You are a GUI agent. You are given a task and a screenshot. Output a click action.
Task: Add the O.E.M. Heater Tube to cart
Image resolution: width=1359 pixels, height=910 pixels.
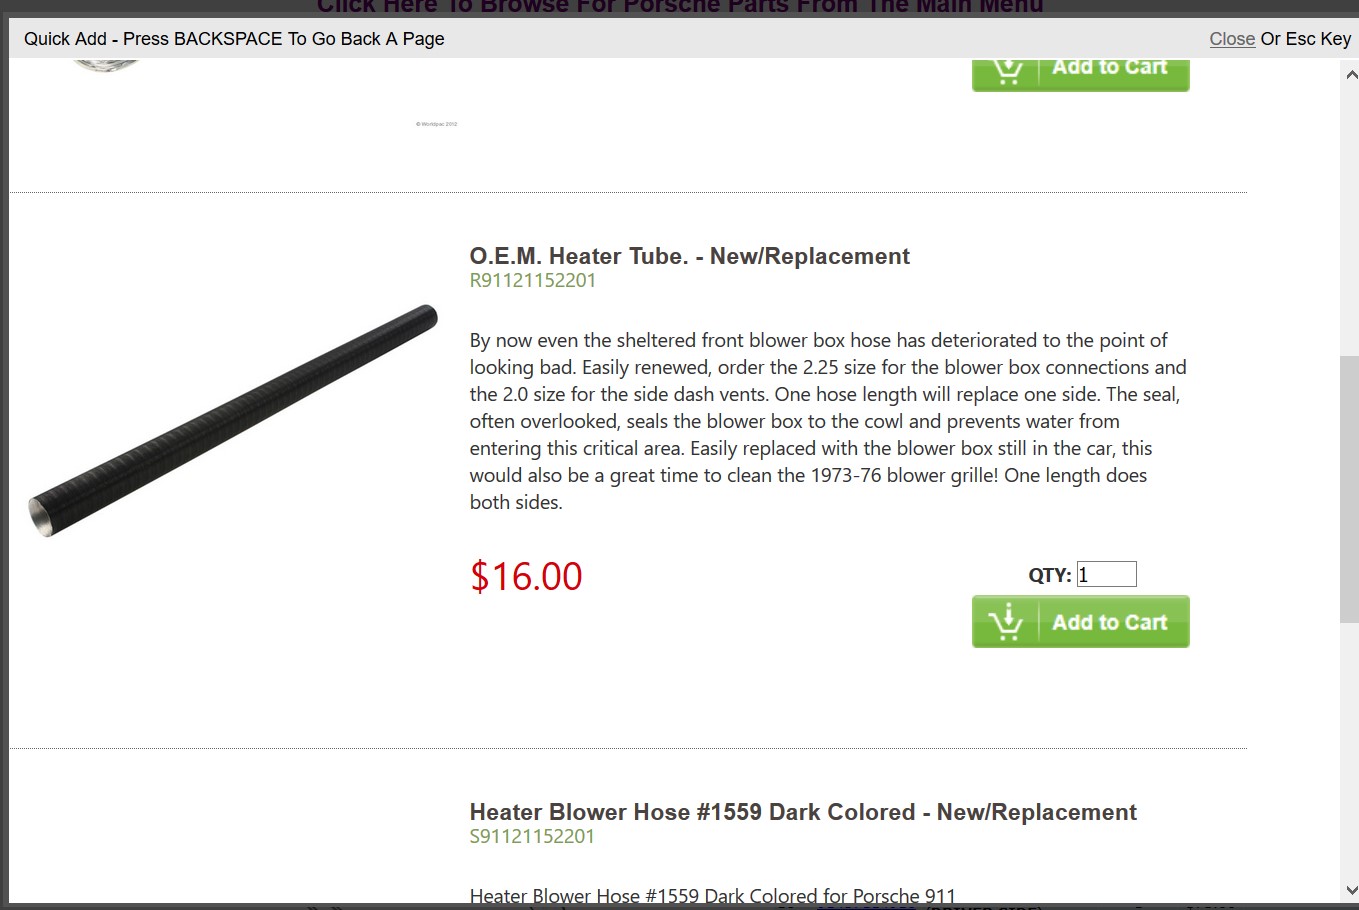1080,622
